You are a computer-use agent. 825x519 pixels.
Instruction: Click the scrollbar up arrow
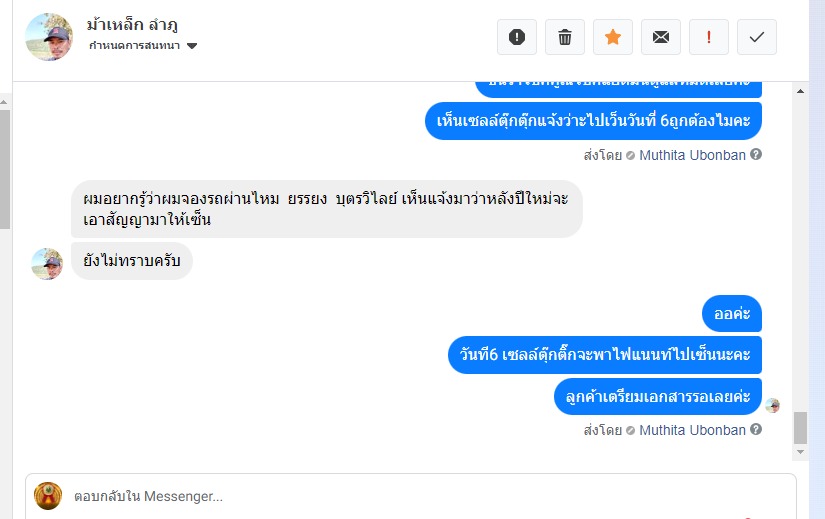point(800,91)
